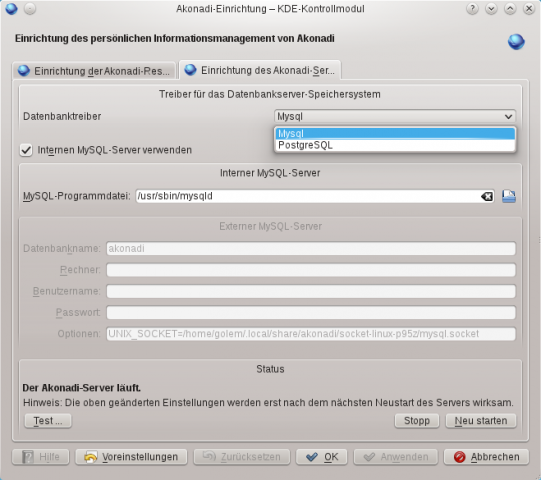Confirm with the OK button

pyautogui.click(x=322, y=457)
